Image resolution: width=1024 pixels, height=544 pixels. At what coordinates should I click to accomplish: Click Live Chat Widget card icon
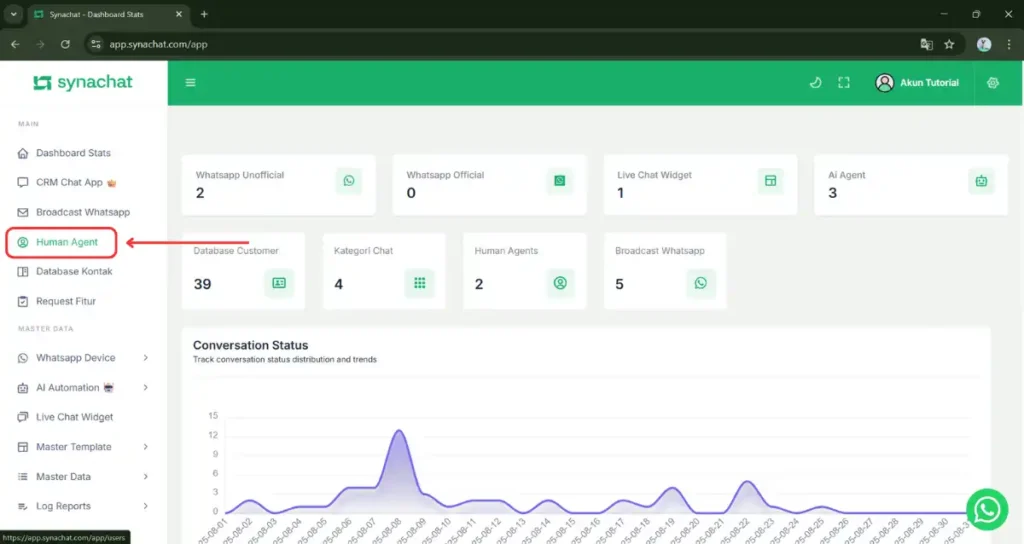771,180
